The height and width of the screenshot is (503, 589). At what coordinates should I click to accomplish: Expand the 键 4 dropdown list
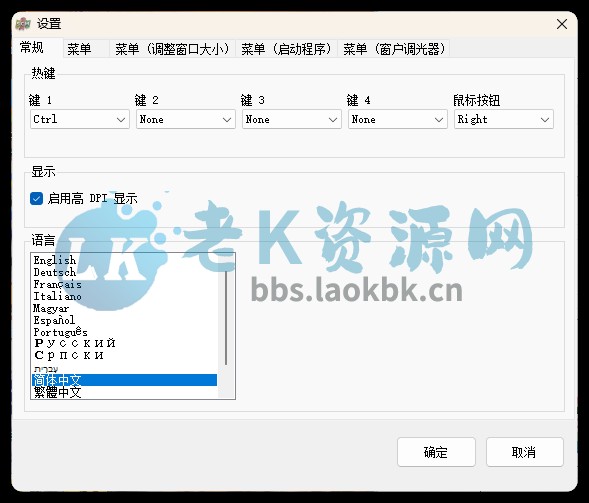[x=397, y=119]
